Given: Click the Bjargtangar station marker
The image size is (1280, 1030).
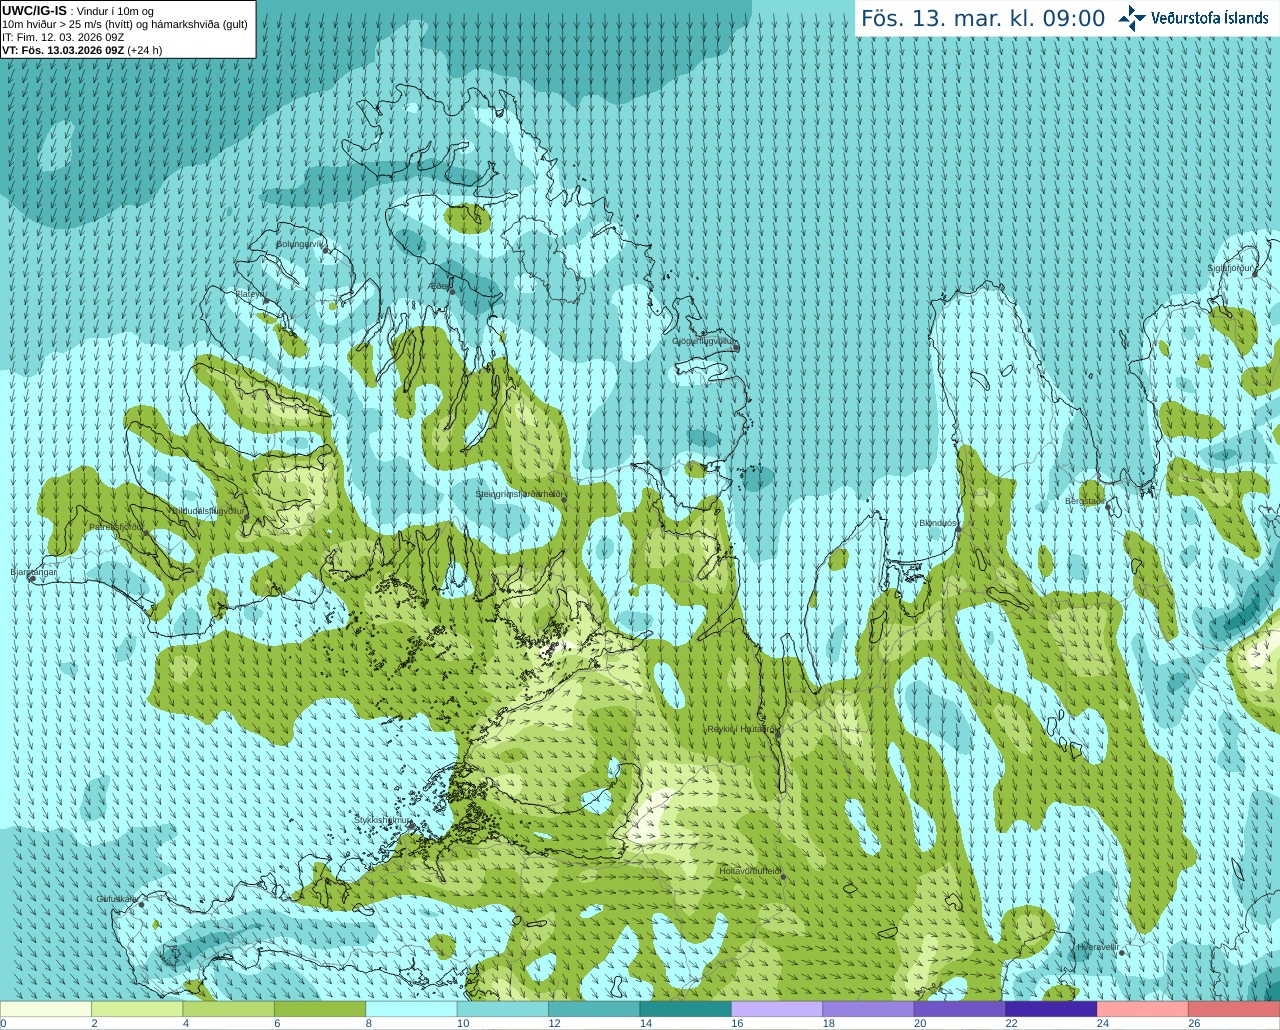Looking at the screenshot, I should coord(32,579).
